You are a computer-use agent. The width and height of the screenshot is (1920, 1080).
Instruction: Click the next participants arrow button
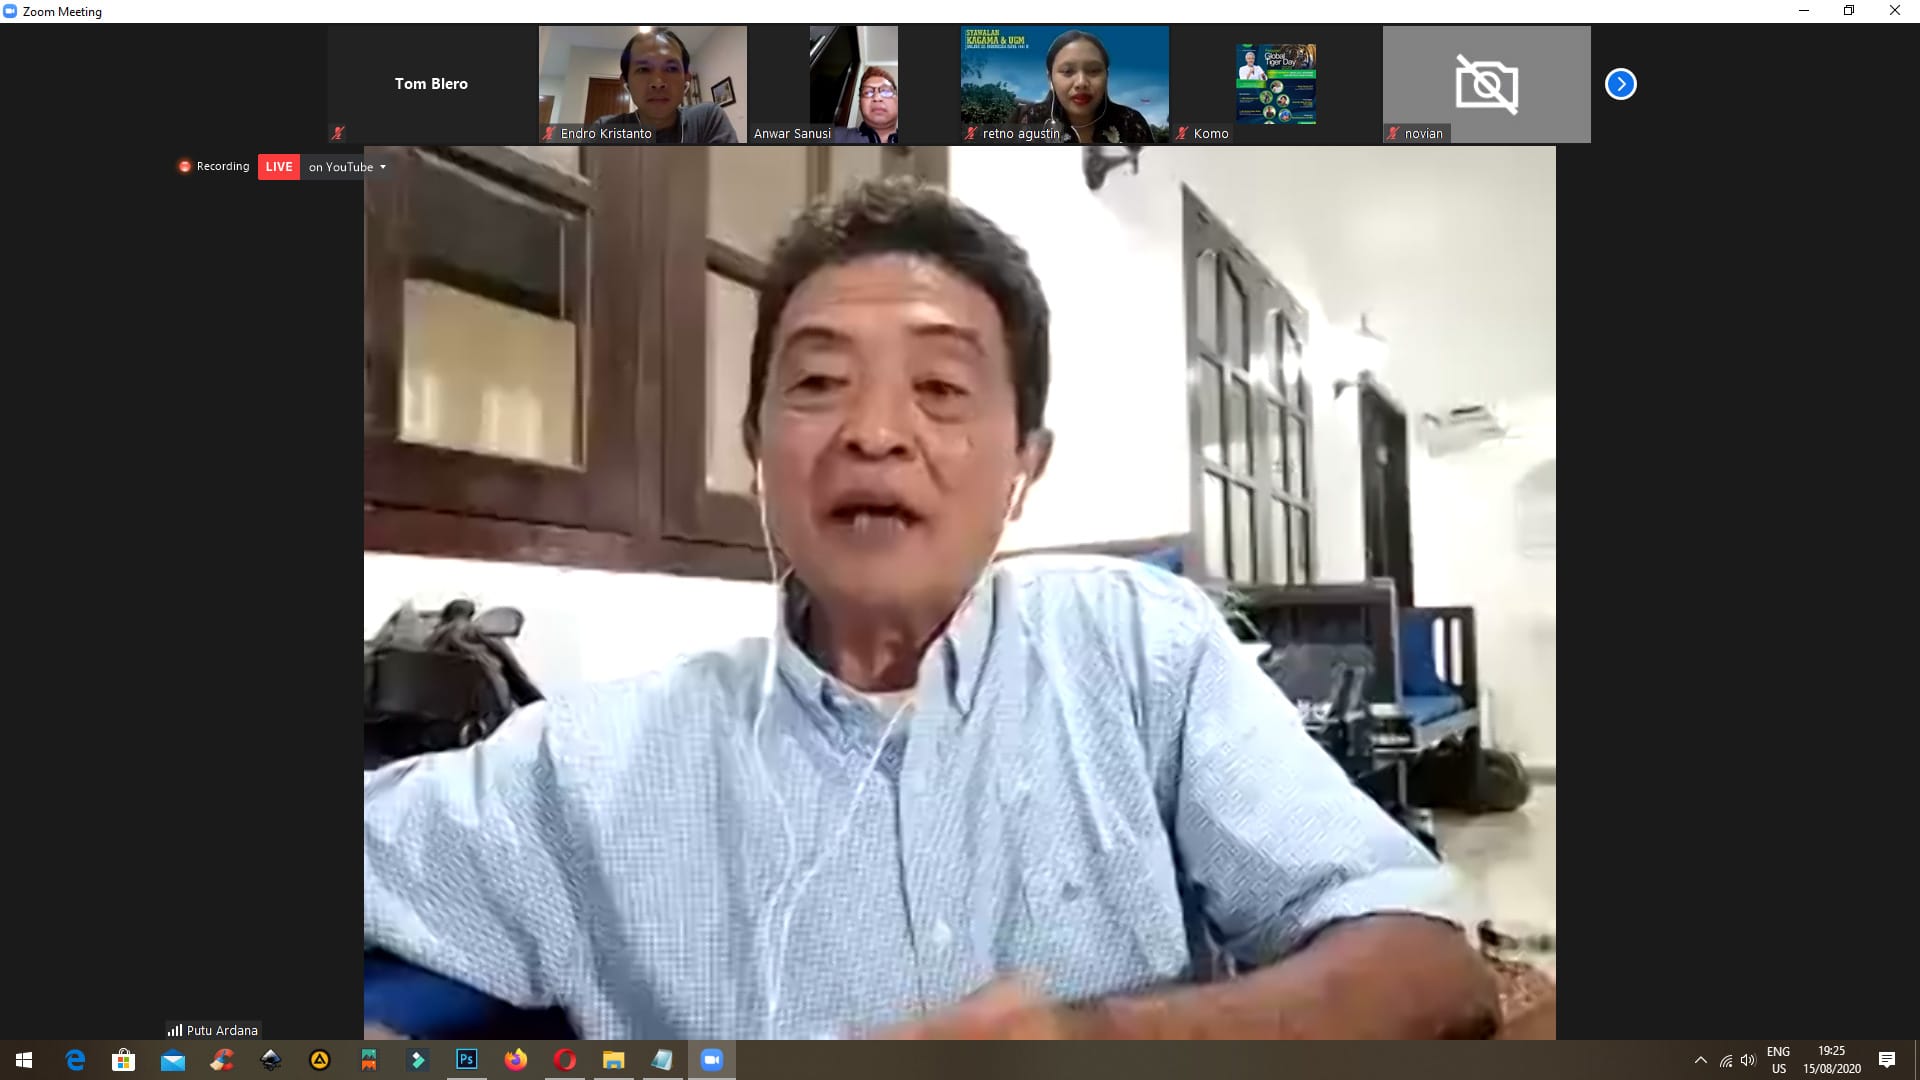1620,84
